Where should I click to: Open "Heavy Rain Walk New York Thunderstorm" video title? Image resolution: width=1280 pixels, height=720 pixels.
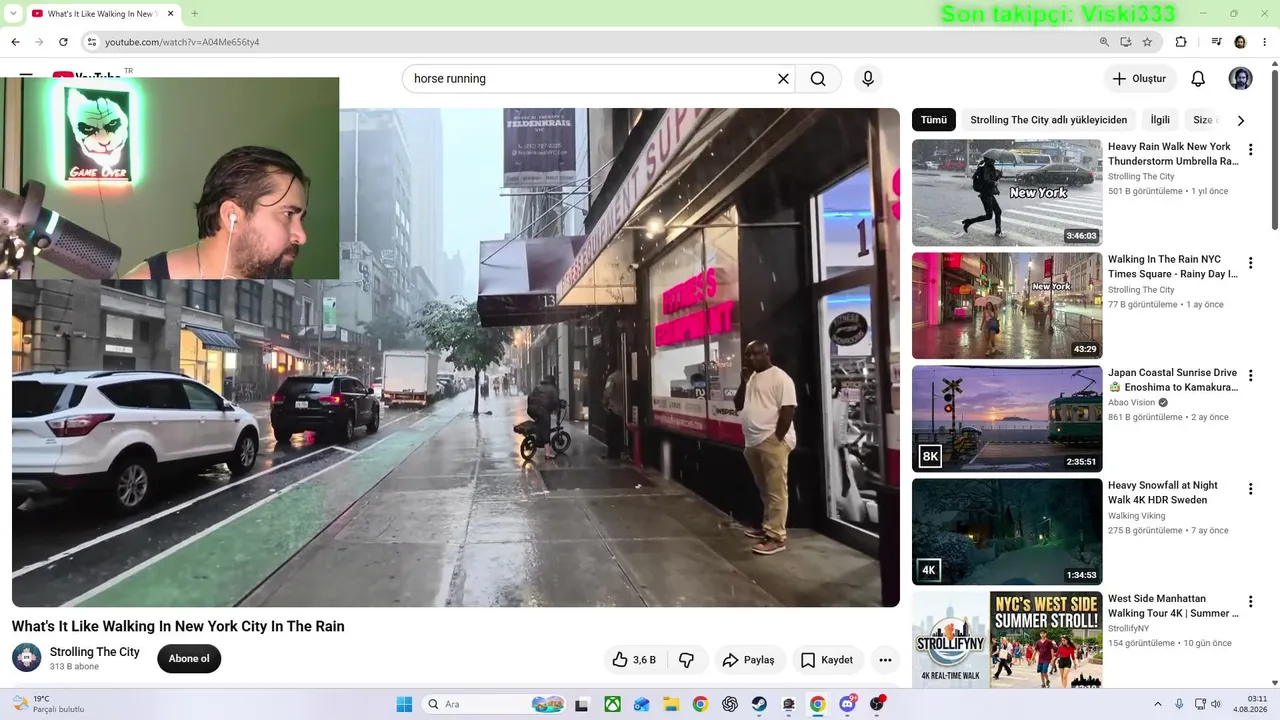click(x=1173, y=154)
